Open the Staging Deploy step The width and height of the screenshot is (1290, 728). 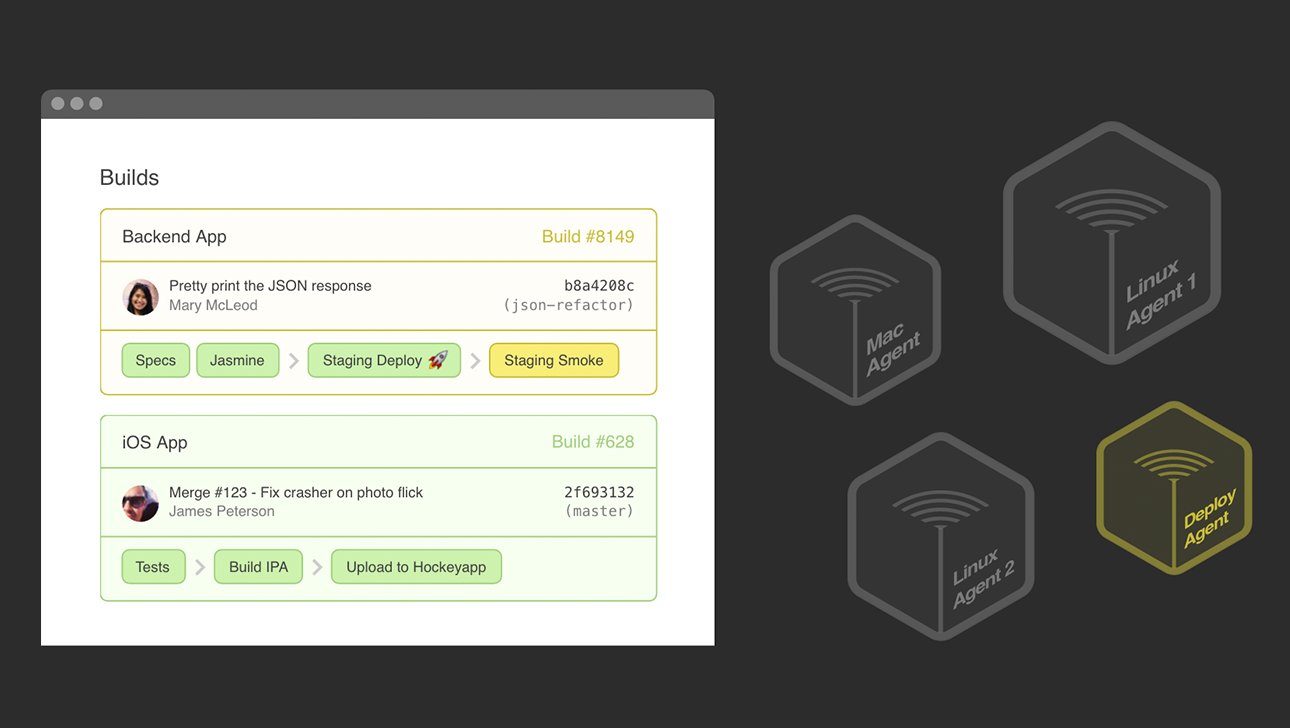coord(384,360)
